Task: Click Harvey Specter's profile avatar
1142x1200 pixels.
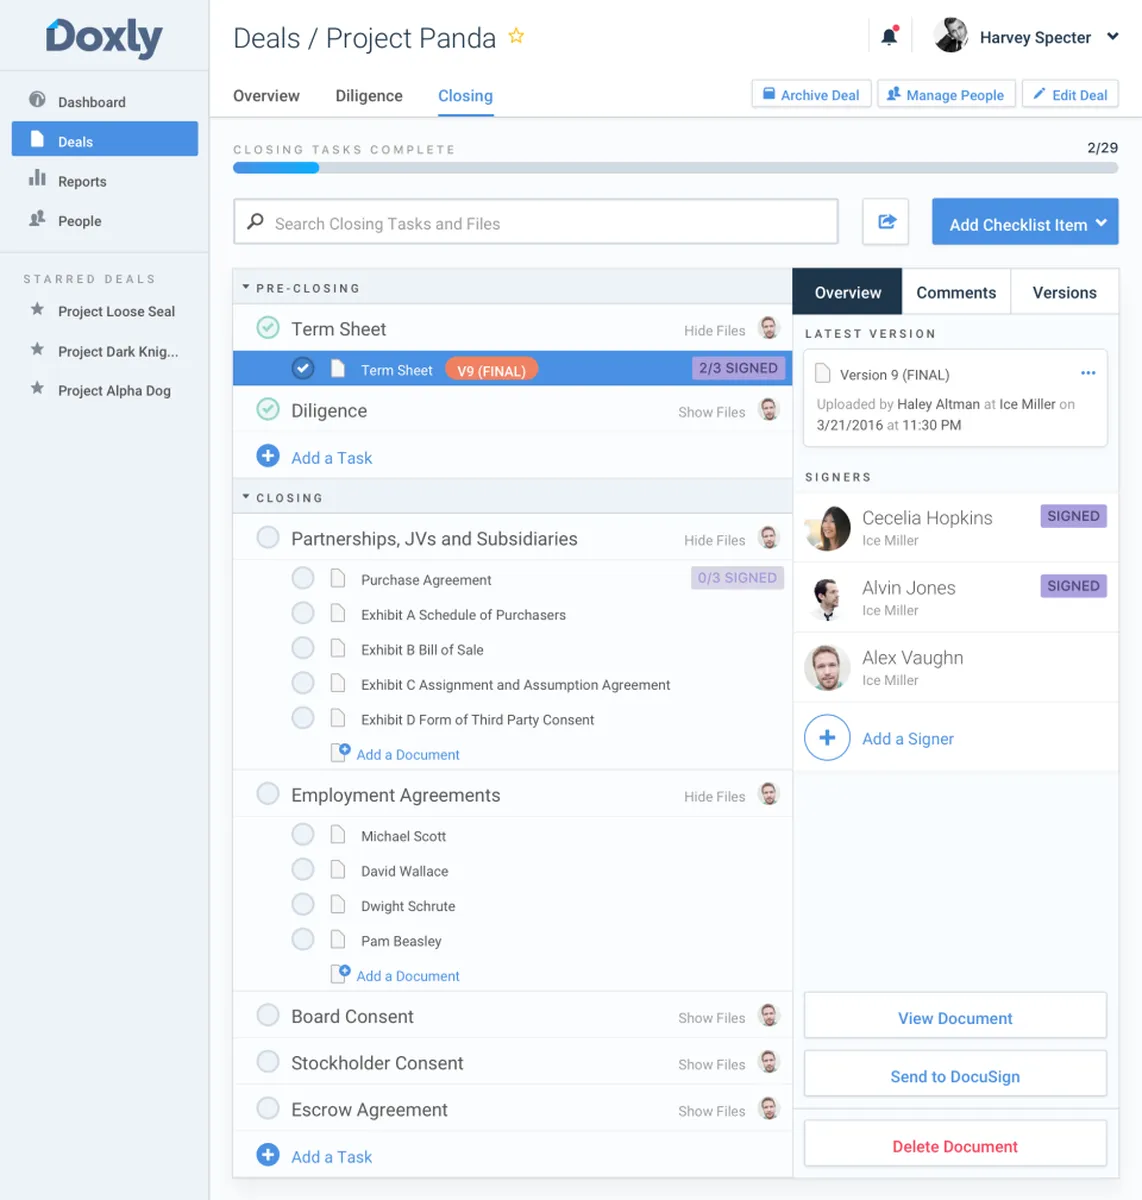Action: (951, 35)
